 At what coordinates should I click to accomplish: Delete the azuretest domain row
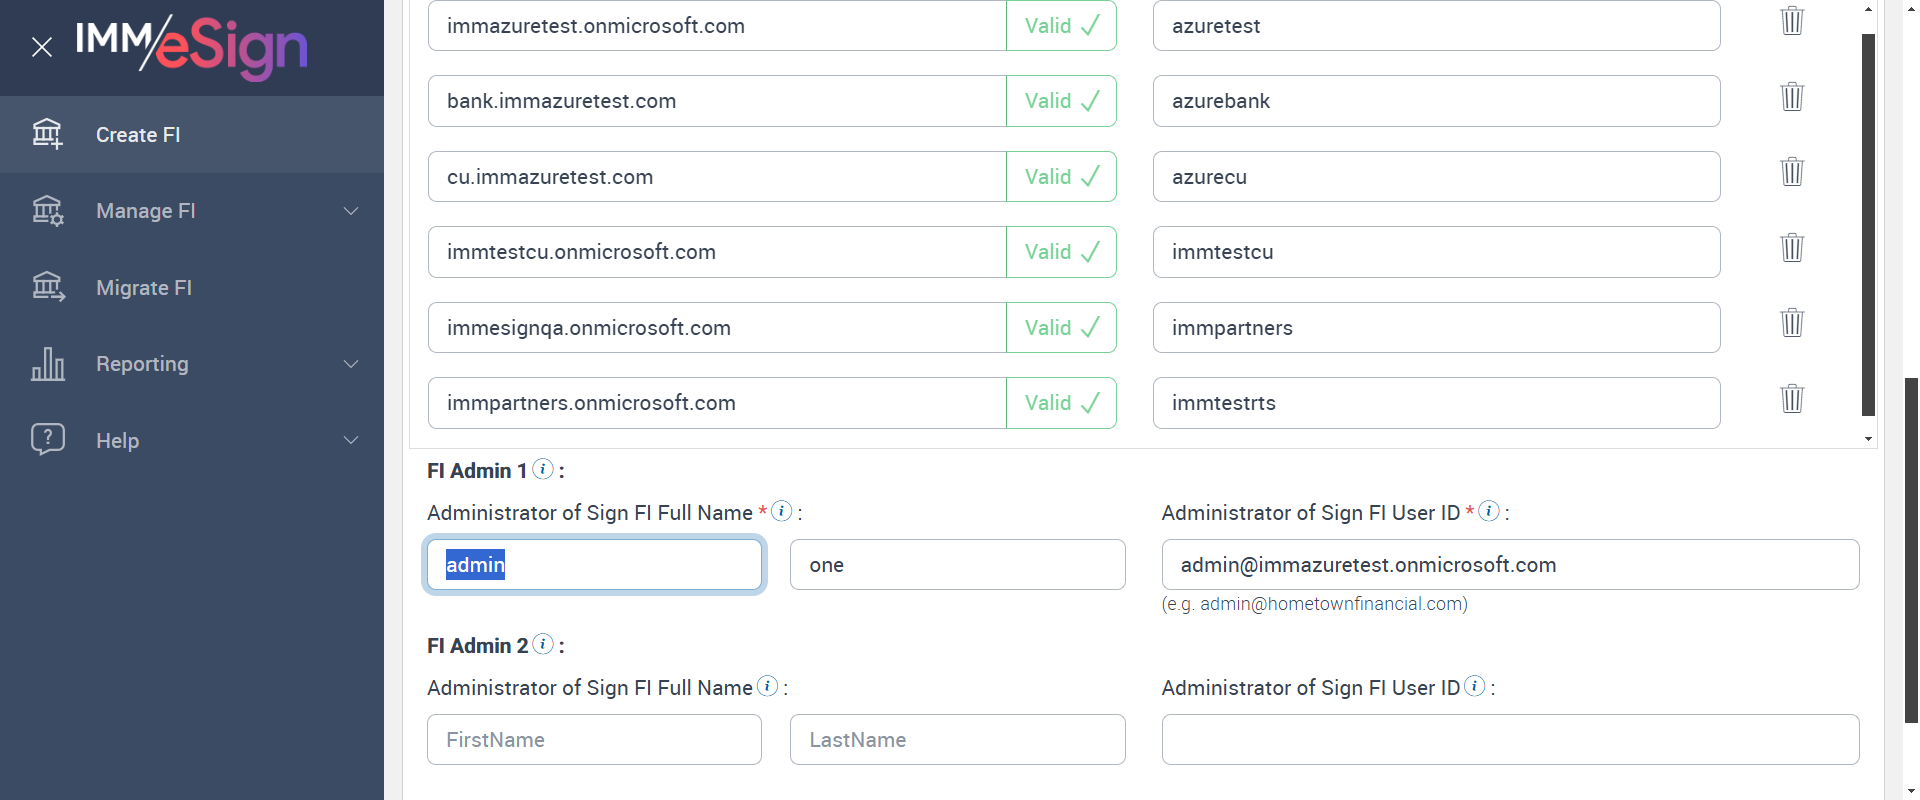tap(1792, 21)
